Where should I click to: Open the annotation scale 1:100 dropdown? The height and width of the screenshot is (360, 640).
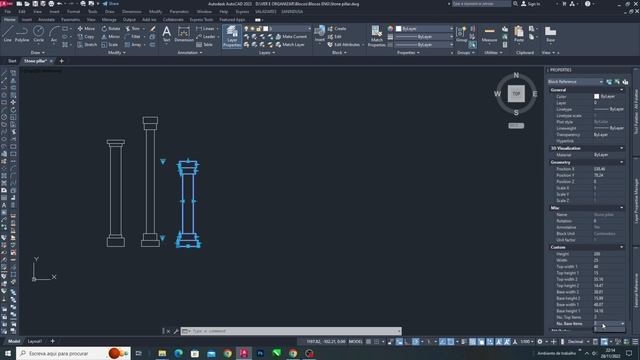pos(527,341)
